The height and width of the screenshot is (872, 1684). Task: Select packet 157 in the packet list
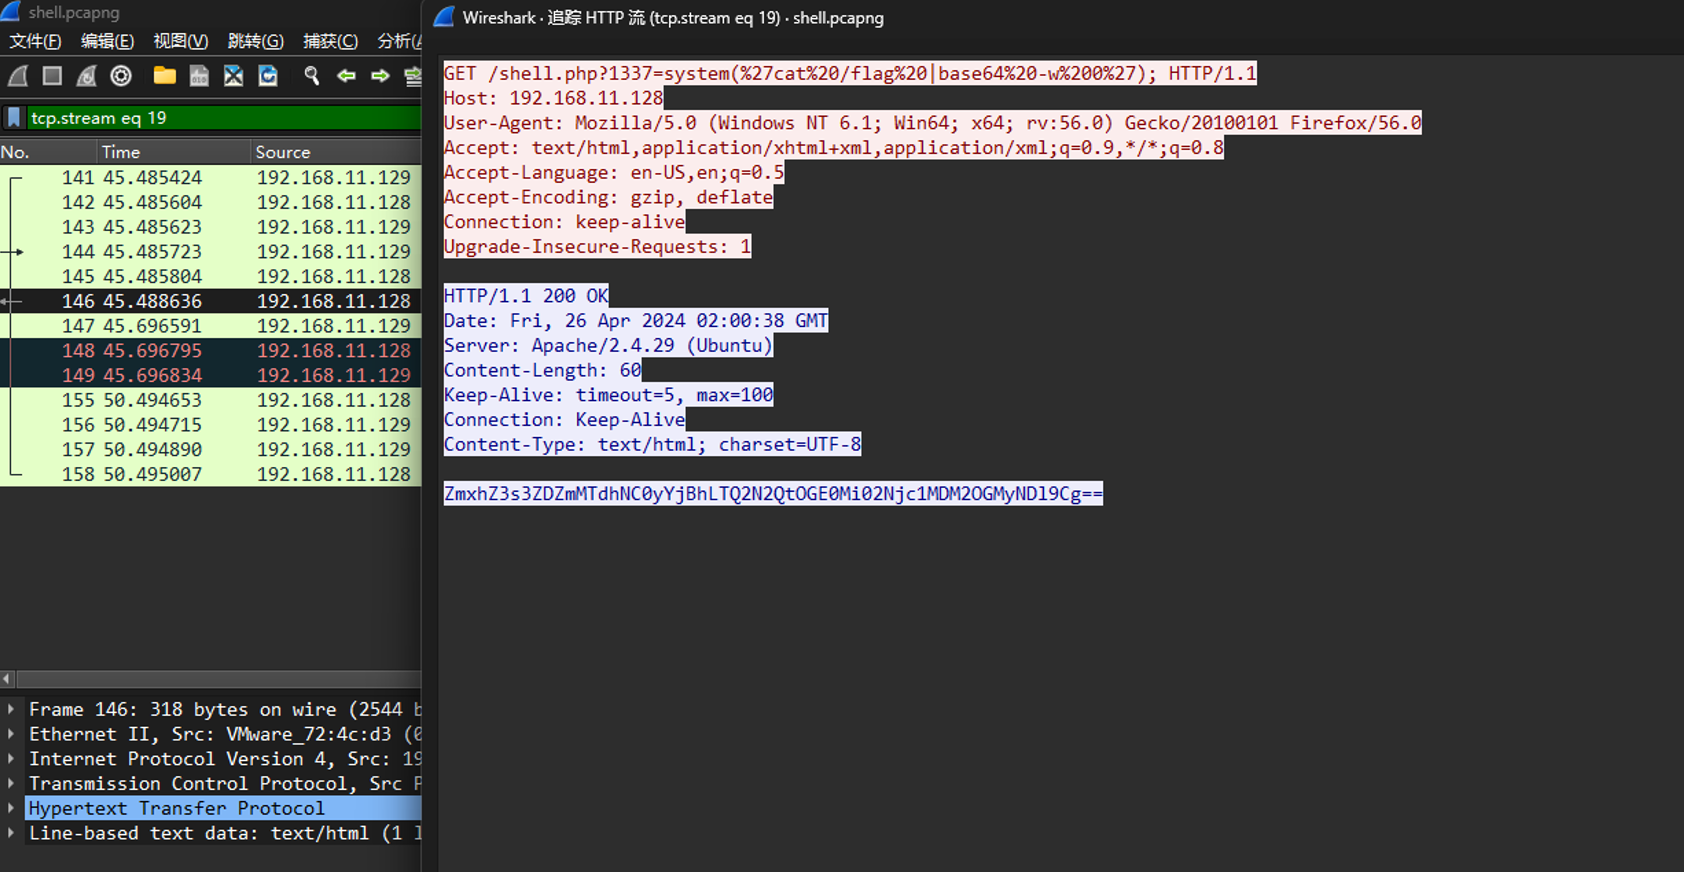(x=210, y=450)
